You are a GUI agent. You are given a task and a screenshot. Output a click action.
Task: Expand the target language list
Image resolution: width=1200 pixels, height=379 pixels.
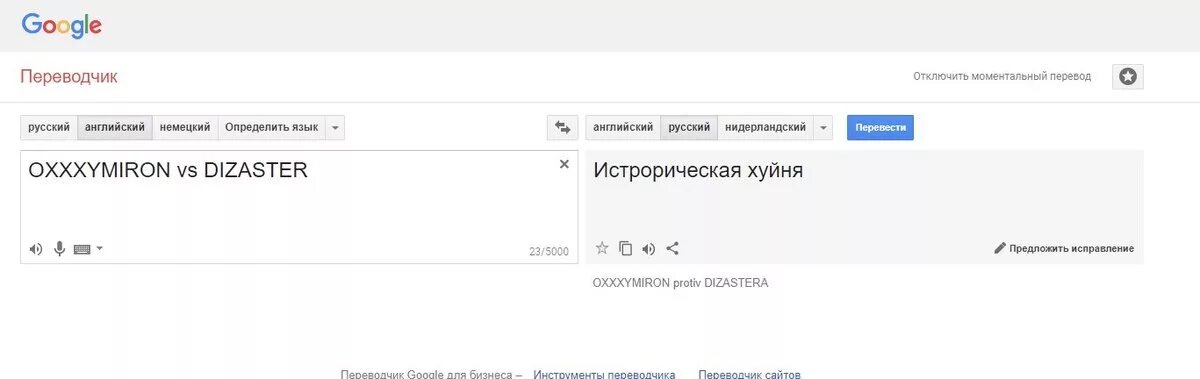pyautogui.click(x=823, y=127)
